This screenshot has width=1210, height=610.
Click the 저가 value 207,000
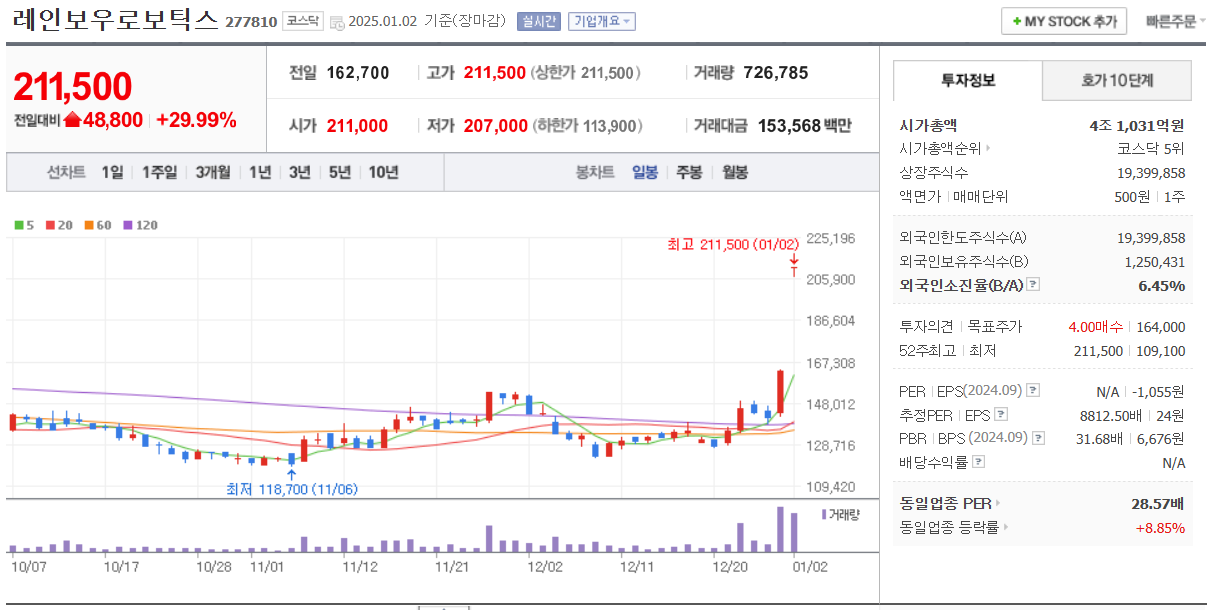coord(495,126)
